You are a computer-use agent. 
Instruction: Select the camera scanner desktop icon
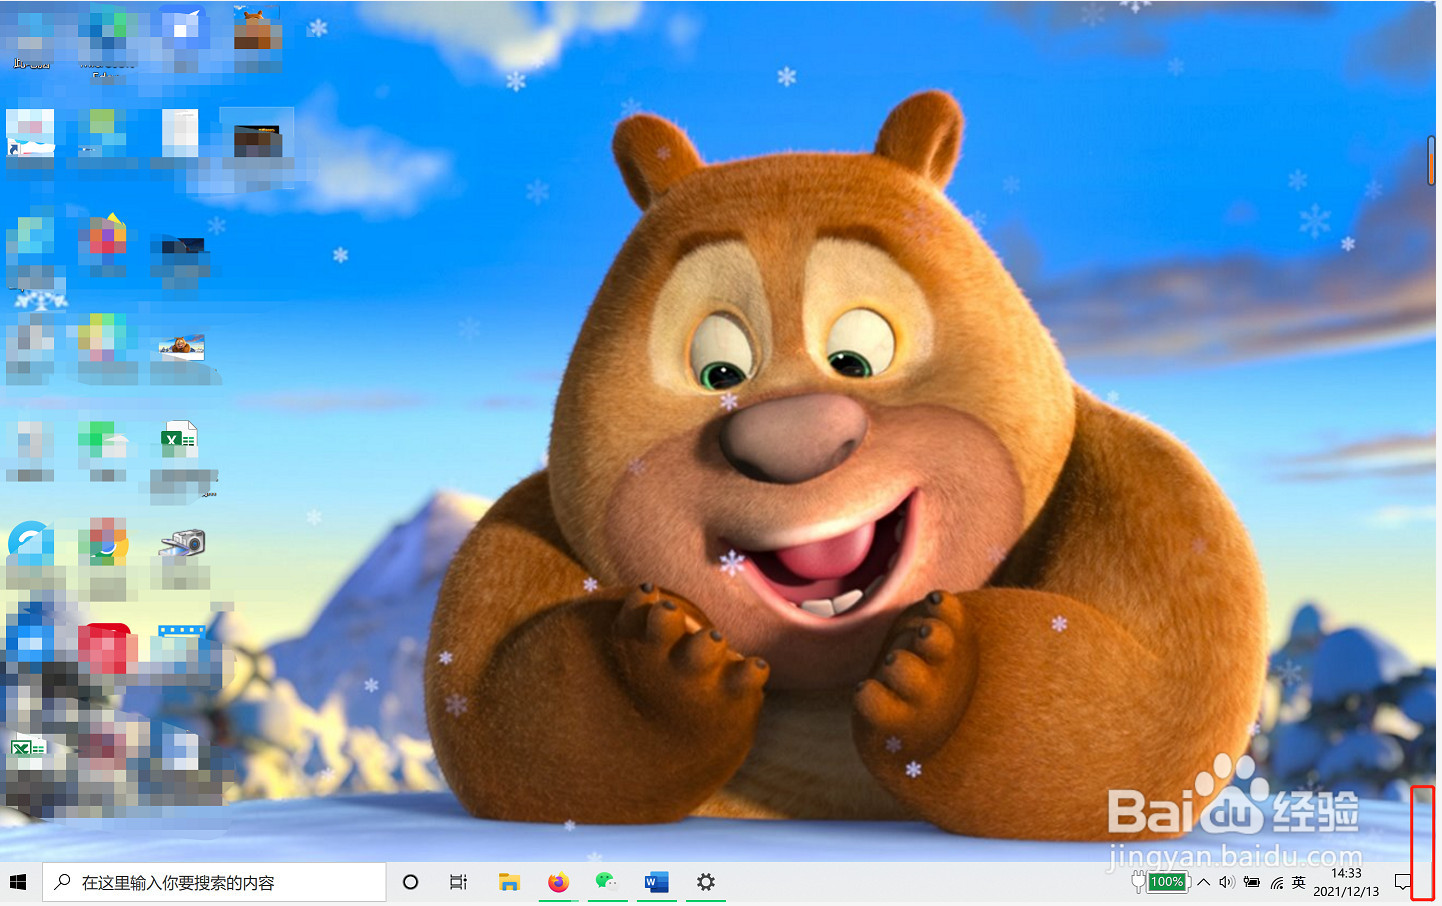pyautogui.click(x=182, y=543)
